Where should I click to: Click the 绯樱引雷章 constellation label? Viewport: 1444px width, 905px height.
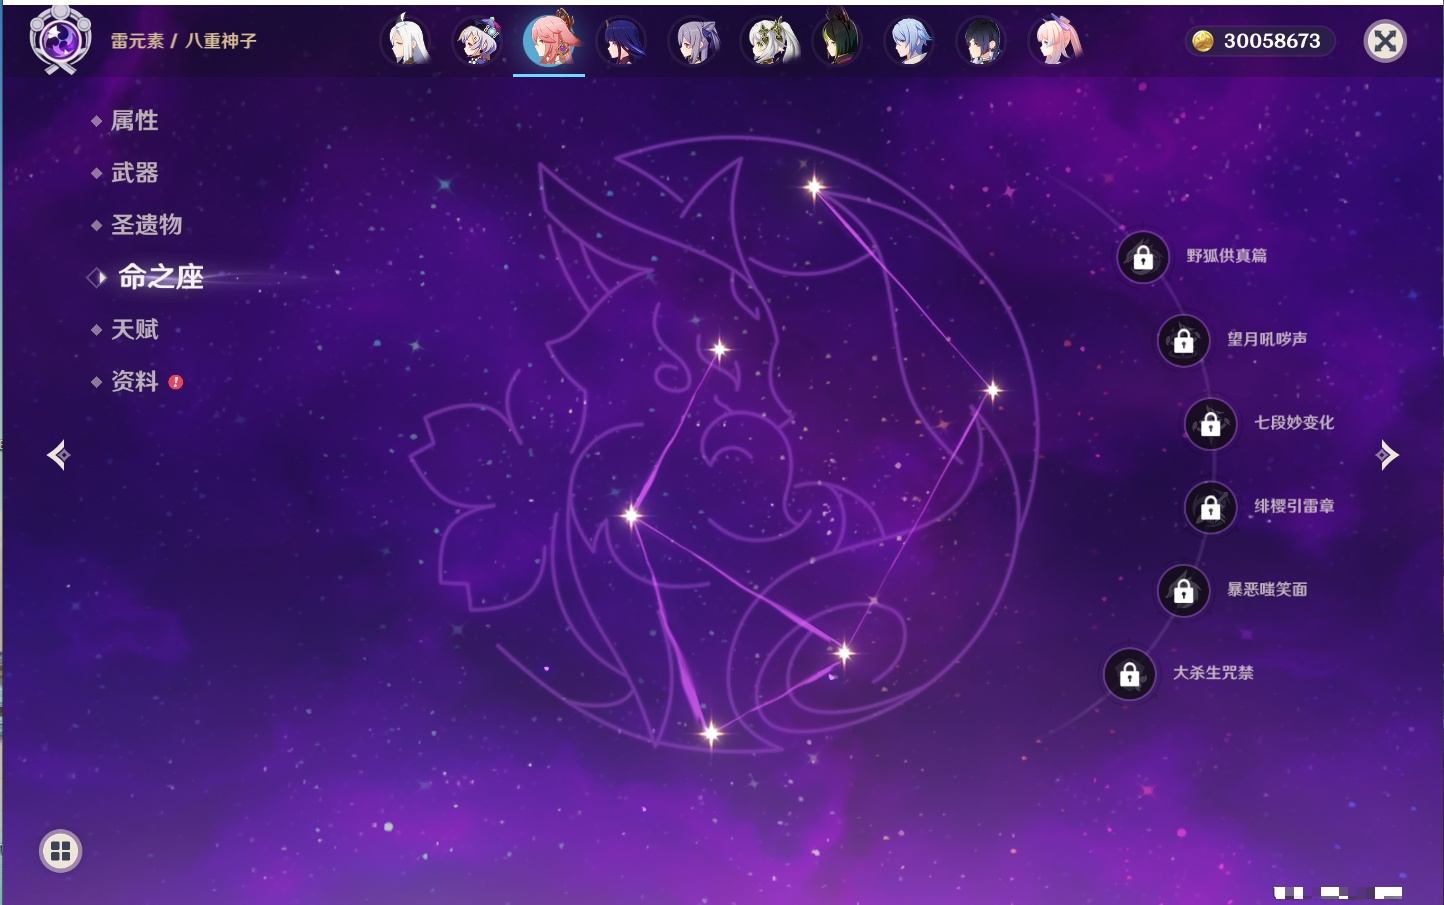pos(1294,506)
